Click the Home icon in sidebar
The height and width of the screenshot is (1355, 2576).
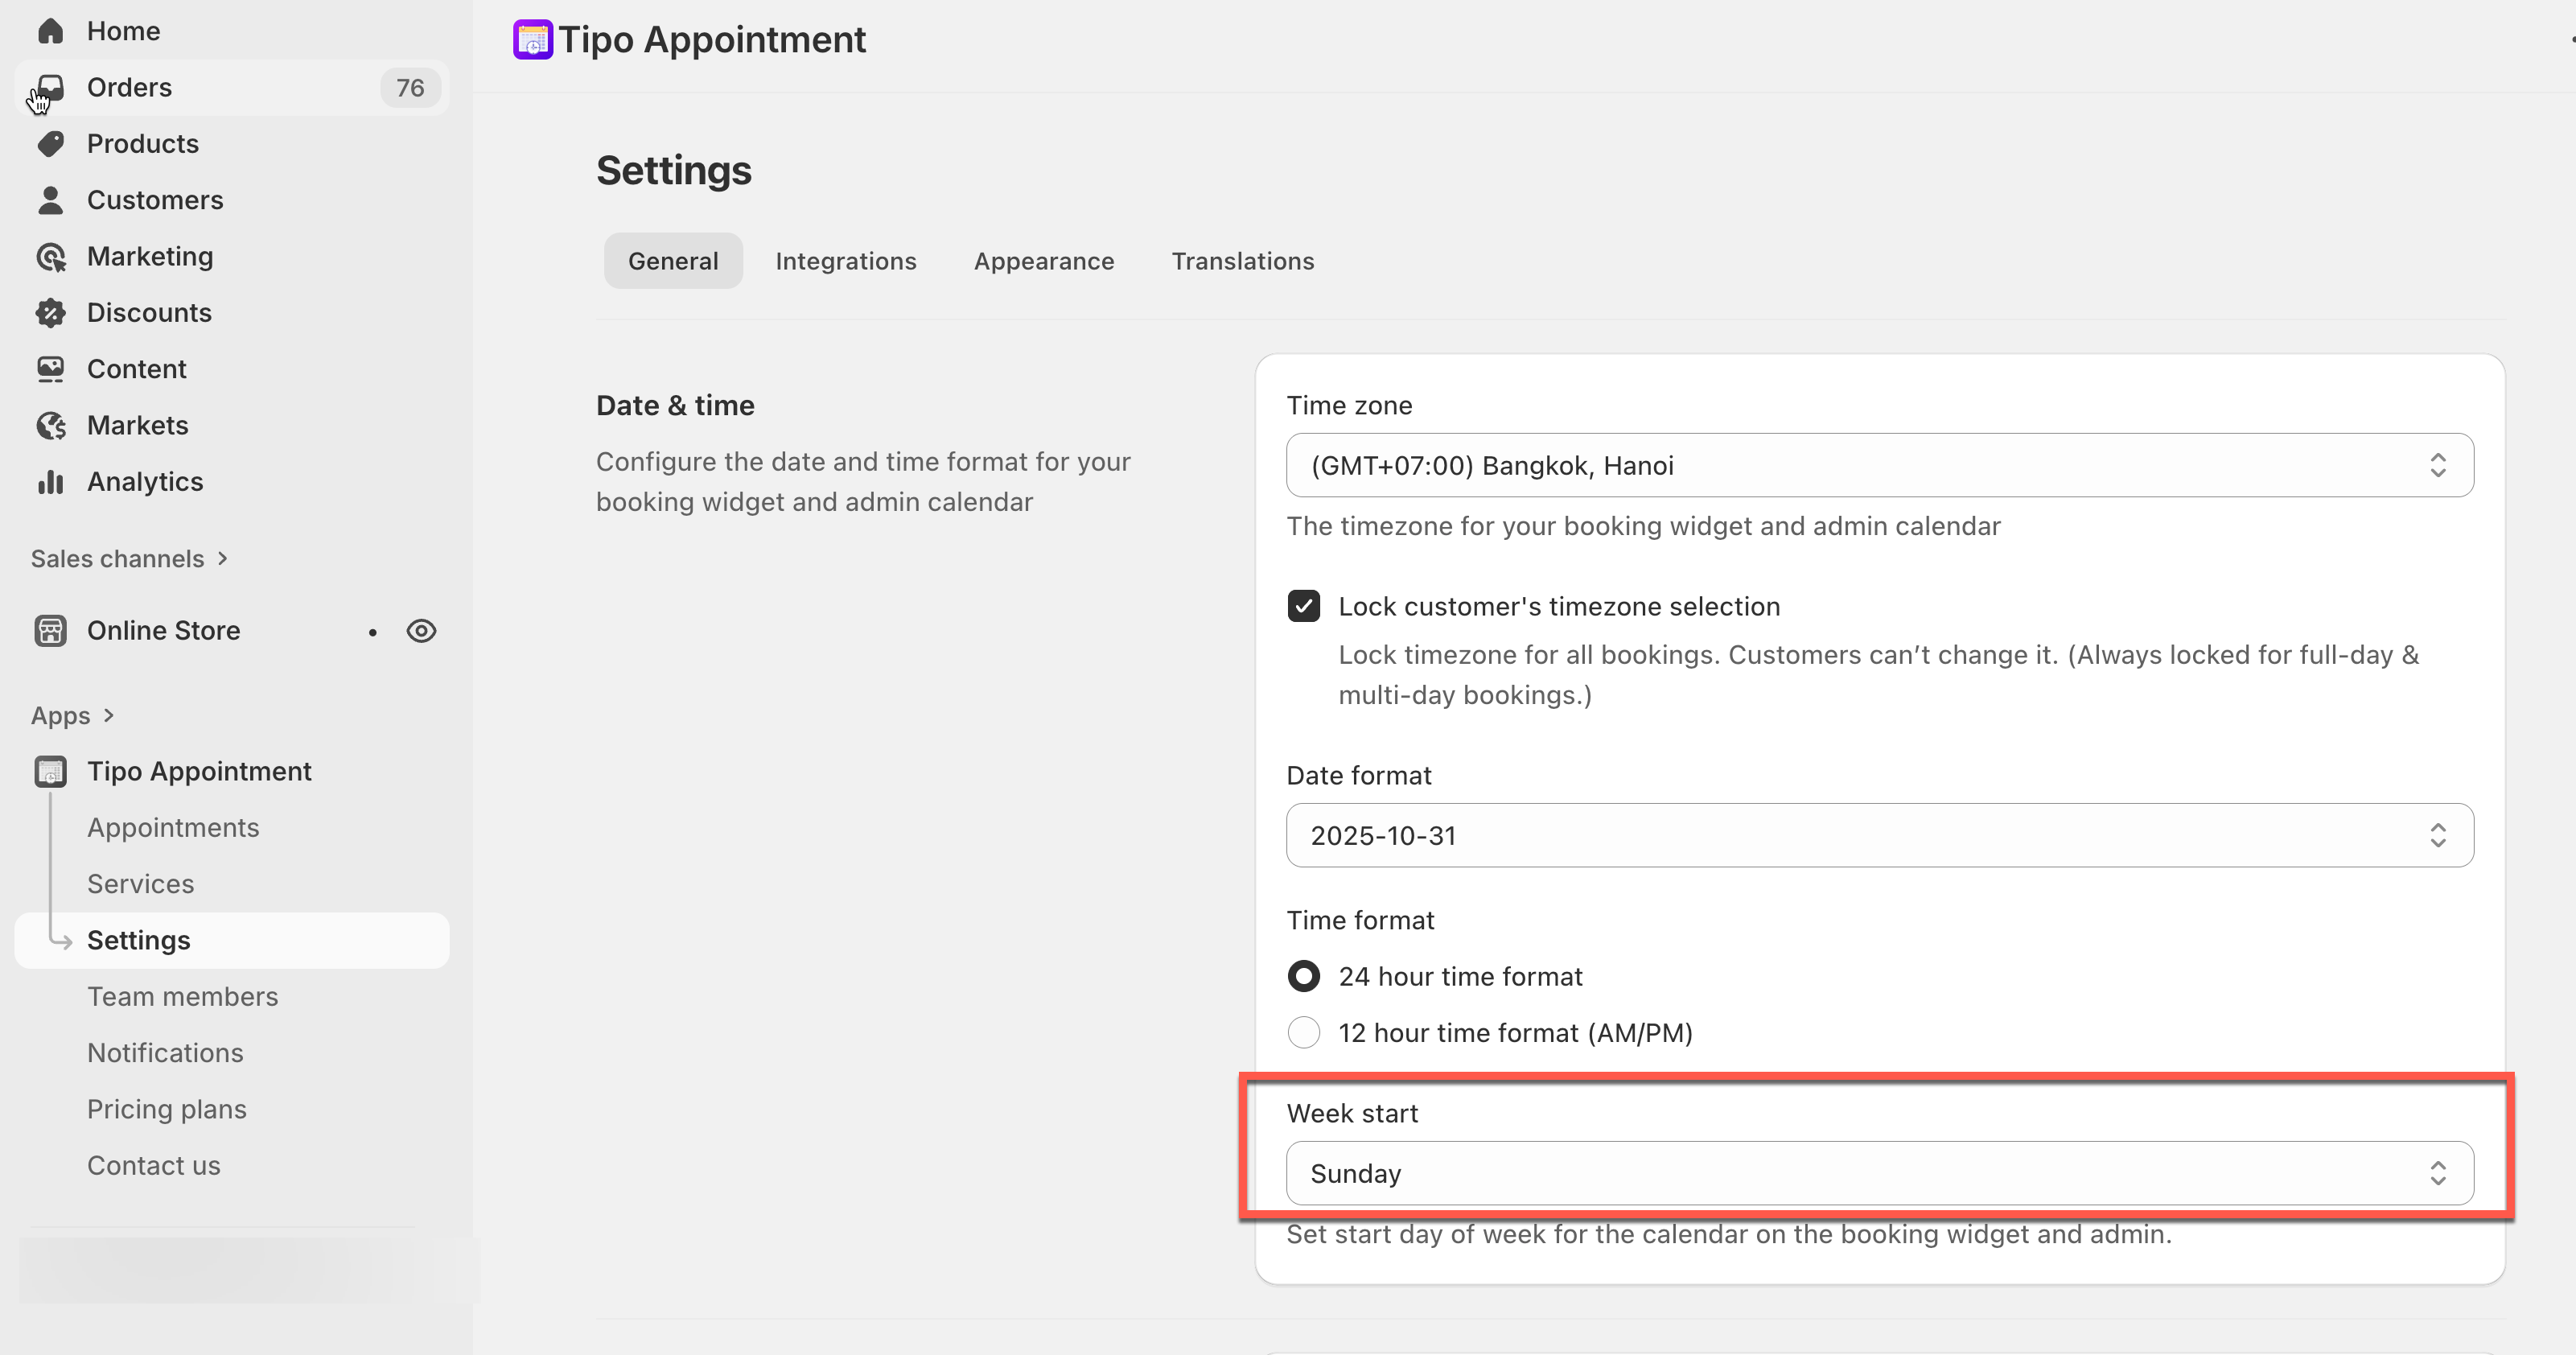[x=50, y=31]
